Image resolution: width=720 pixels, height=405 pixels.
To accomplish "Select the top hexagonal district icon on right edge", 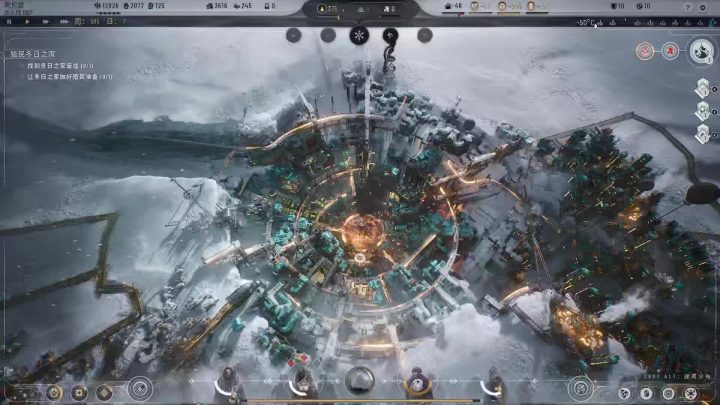I will (703, 88).
